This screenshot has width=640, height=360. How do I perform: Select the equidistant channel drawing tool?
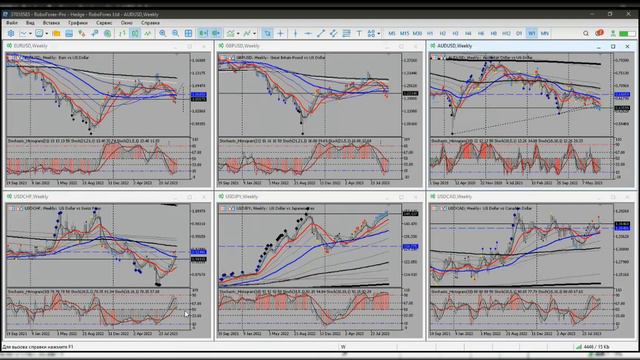click(333, 33)
